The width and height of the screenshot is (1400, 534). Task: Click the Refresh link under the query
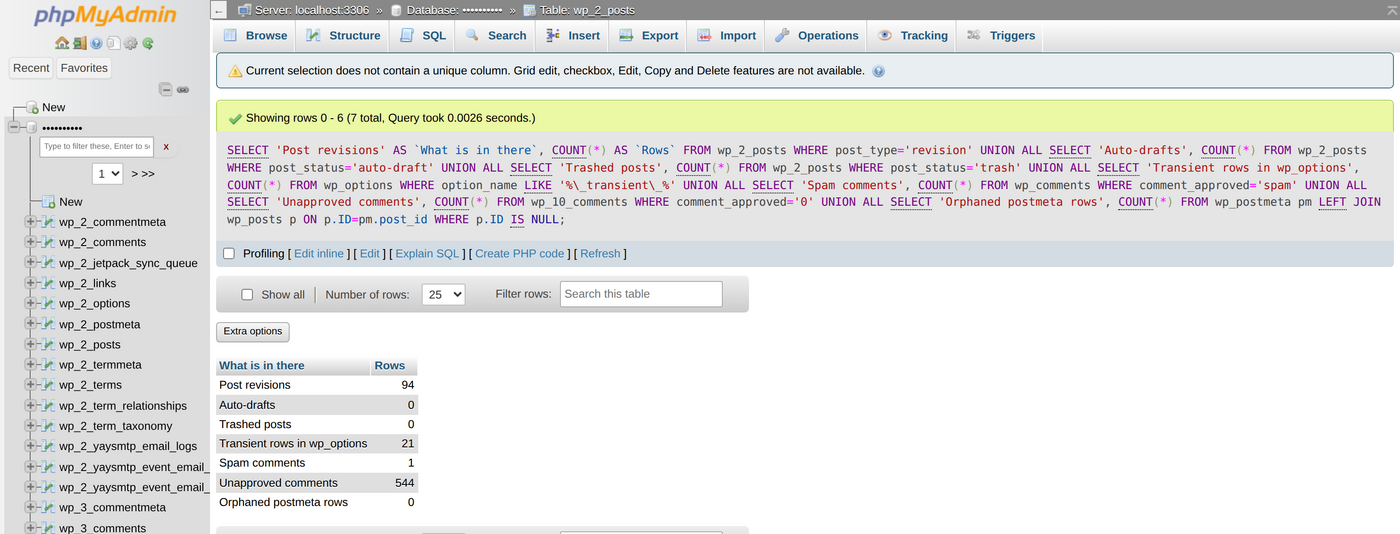[600, 253]
